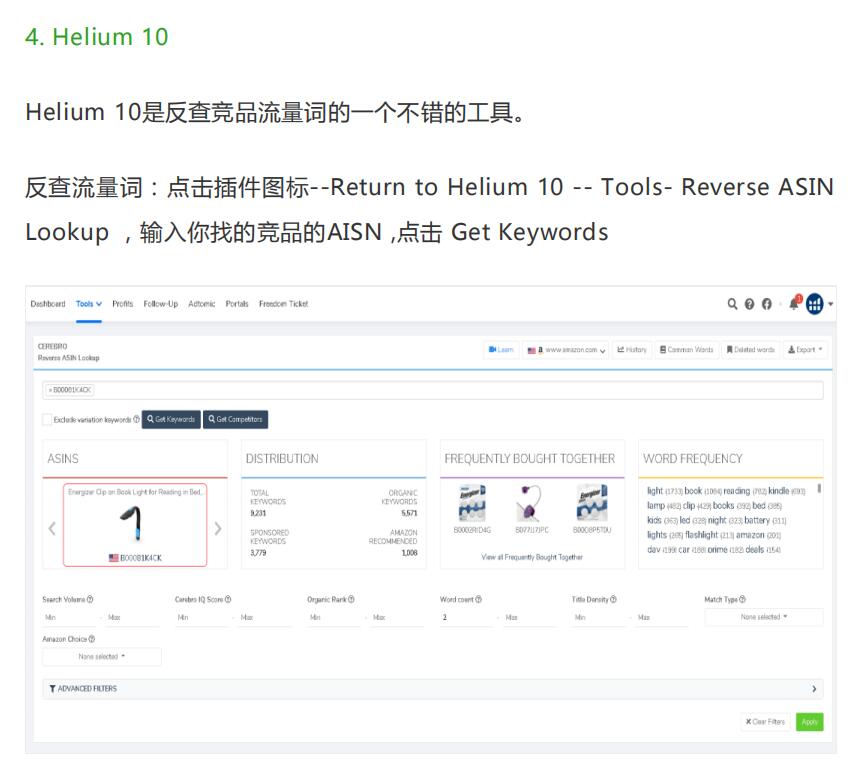The height and width of the screenshot is (781, 864).
Task: Open the help question mark icon
Action: tap(749, 304)
